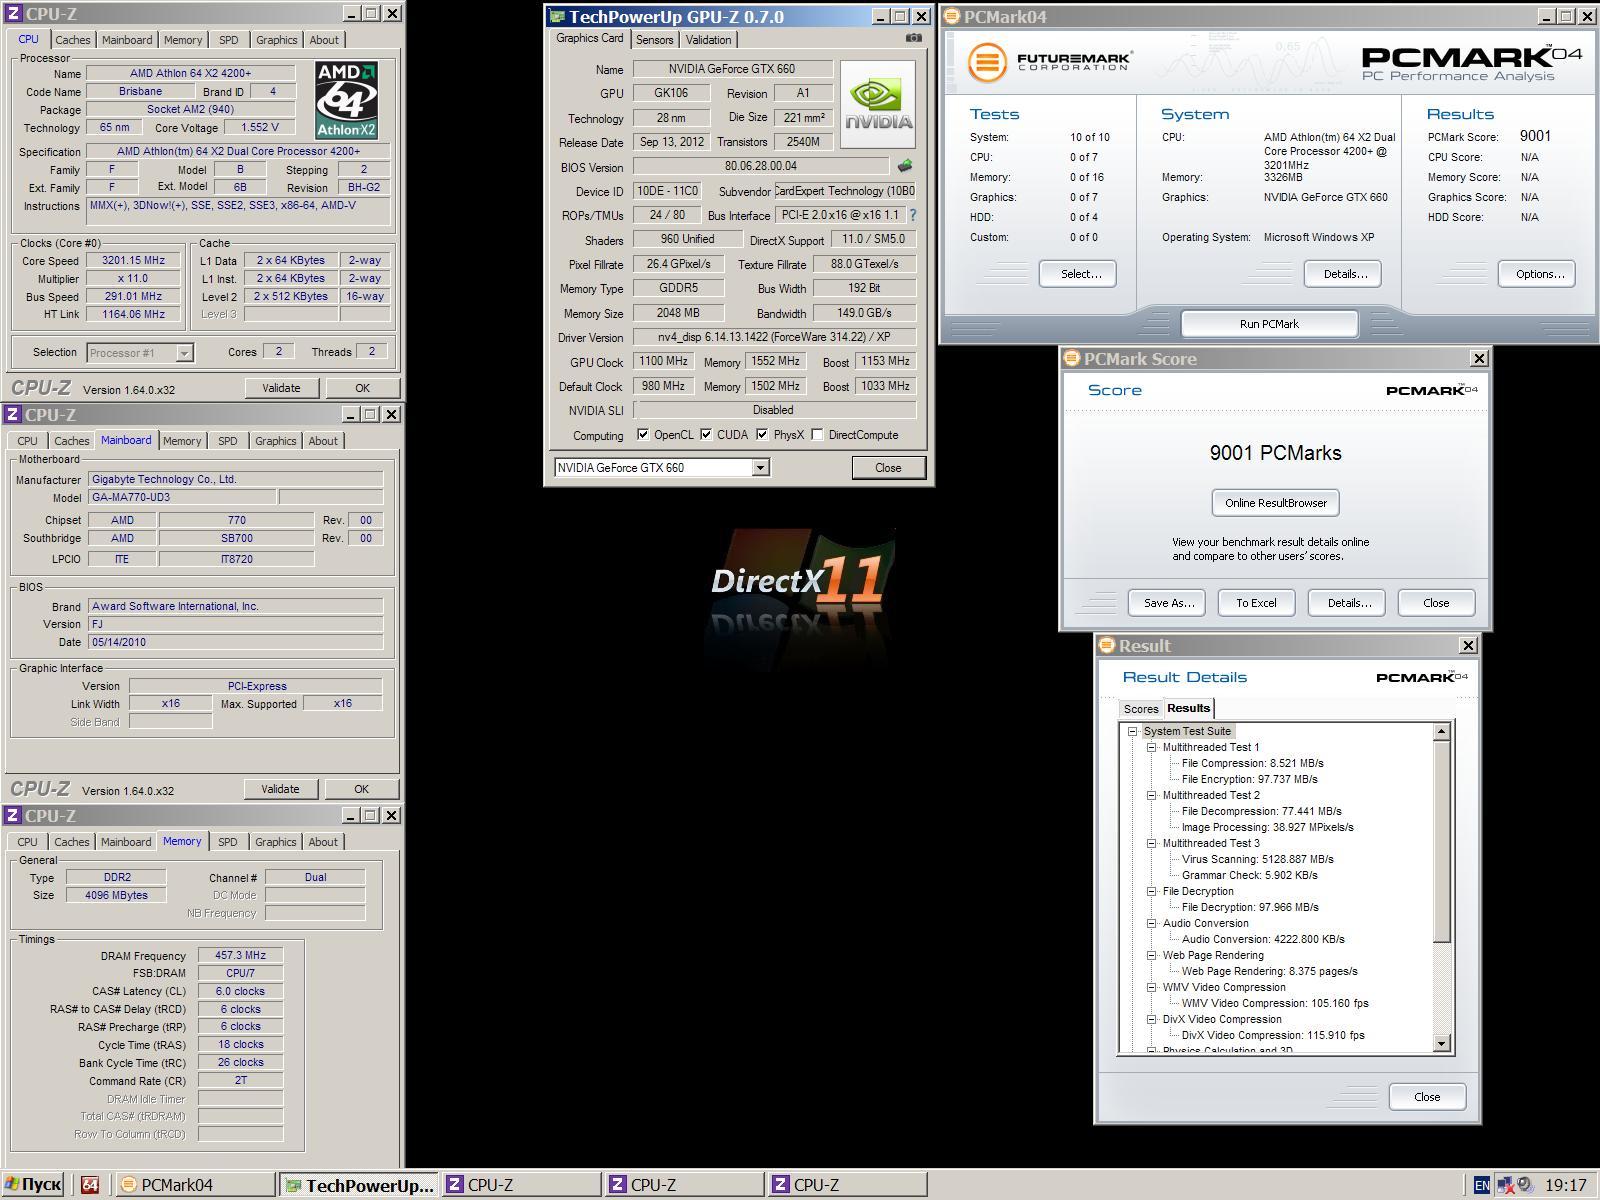Collapse the WMV Video Compression node
Viewport: 1600px width, 1200px height.
[1152, 987]
